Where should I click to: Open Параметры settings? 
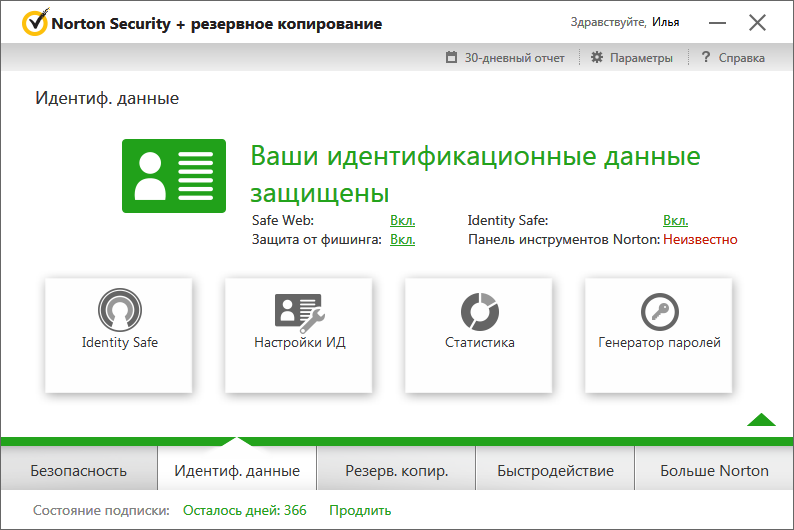tap(641, 58)
